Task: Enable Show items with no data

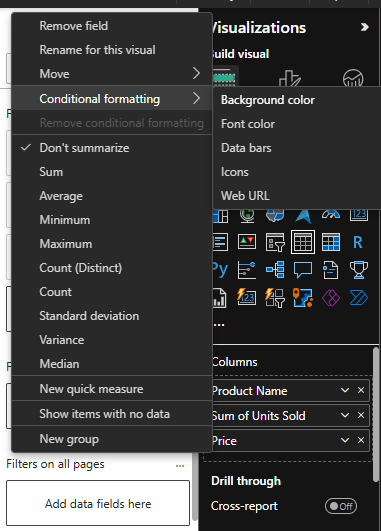Action: (112, 414)
